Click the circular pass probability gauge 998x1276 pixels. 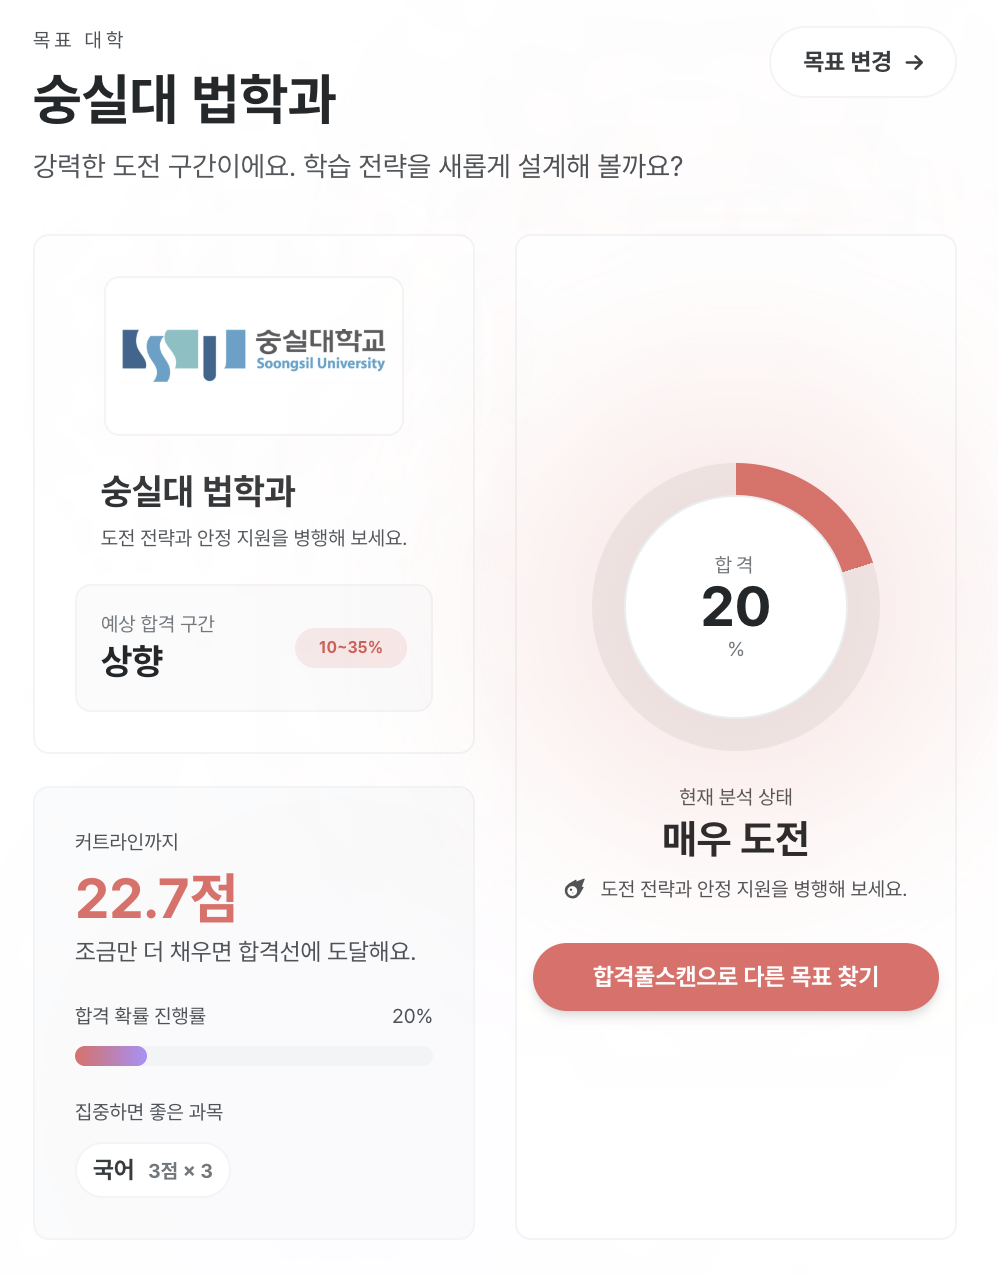pyautogui.click(x=736, y=607)
